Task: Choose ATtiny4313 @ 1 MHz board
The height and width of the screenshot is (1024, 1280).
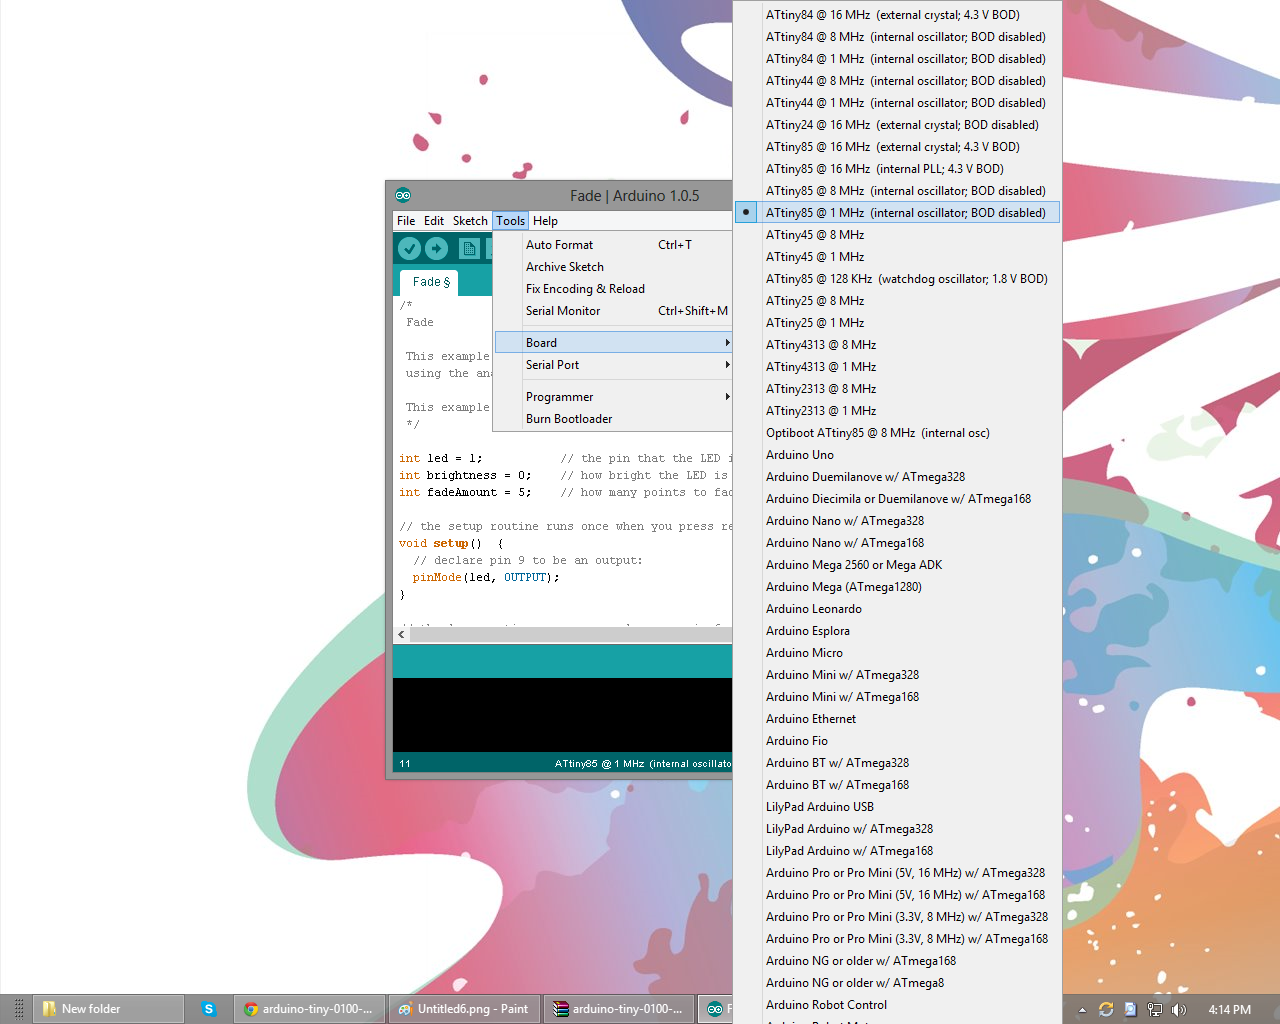Action: (897, 367)
